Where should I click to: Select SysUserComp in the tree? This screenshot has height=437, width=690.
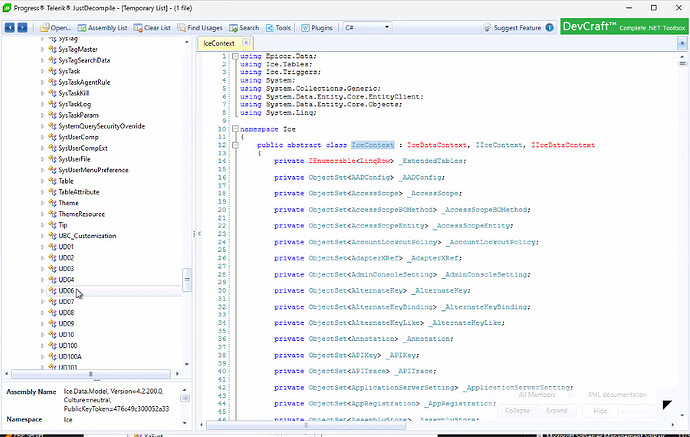point(78,137)
